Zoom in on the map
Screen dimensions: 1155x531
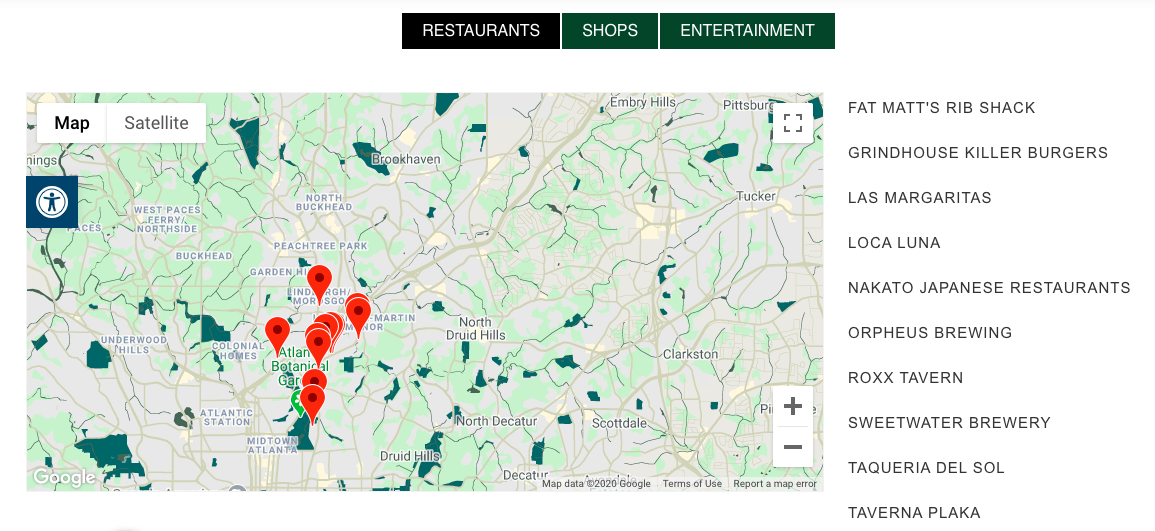point(793,406)
